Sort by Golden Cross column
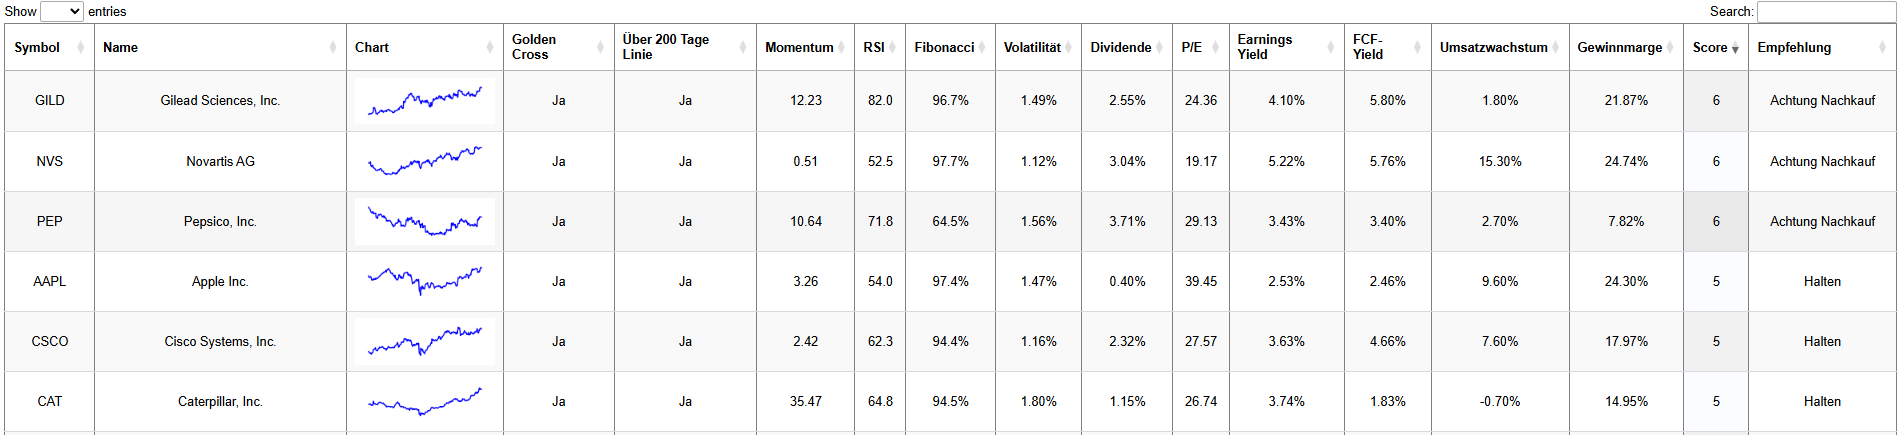The image size is (1901, 435). 534,47
